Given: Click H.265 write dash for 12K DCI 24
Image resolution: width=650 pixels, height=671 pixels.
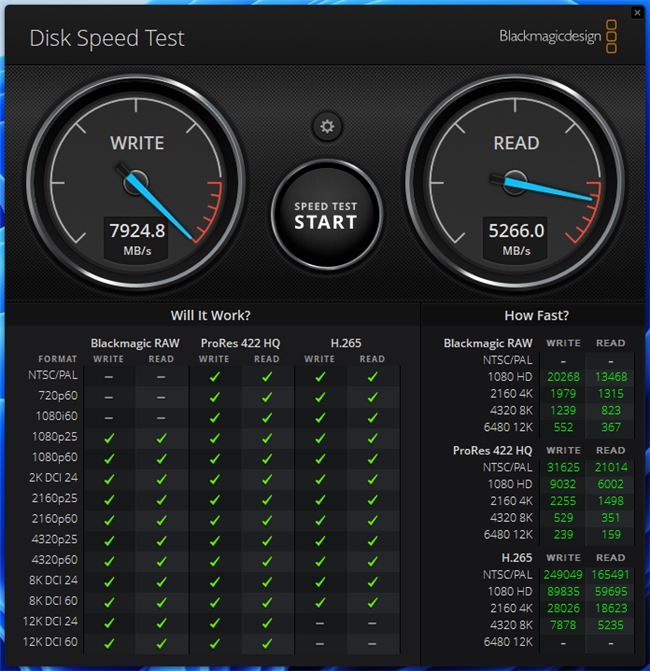Looking at the screenshot, I should 320,623.
